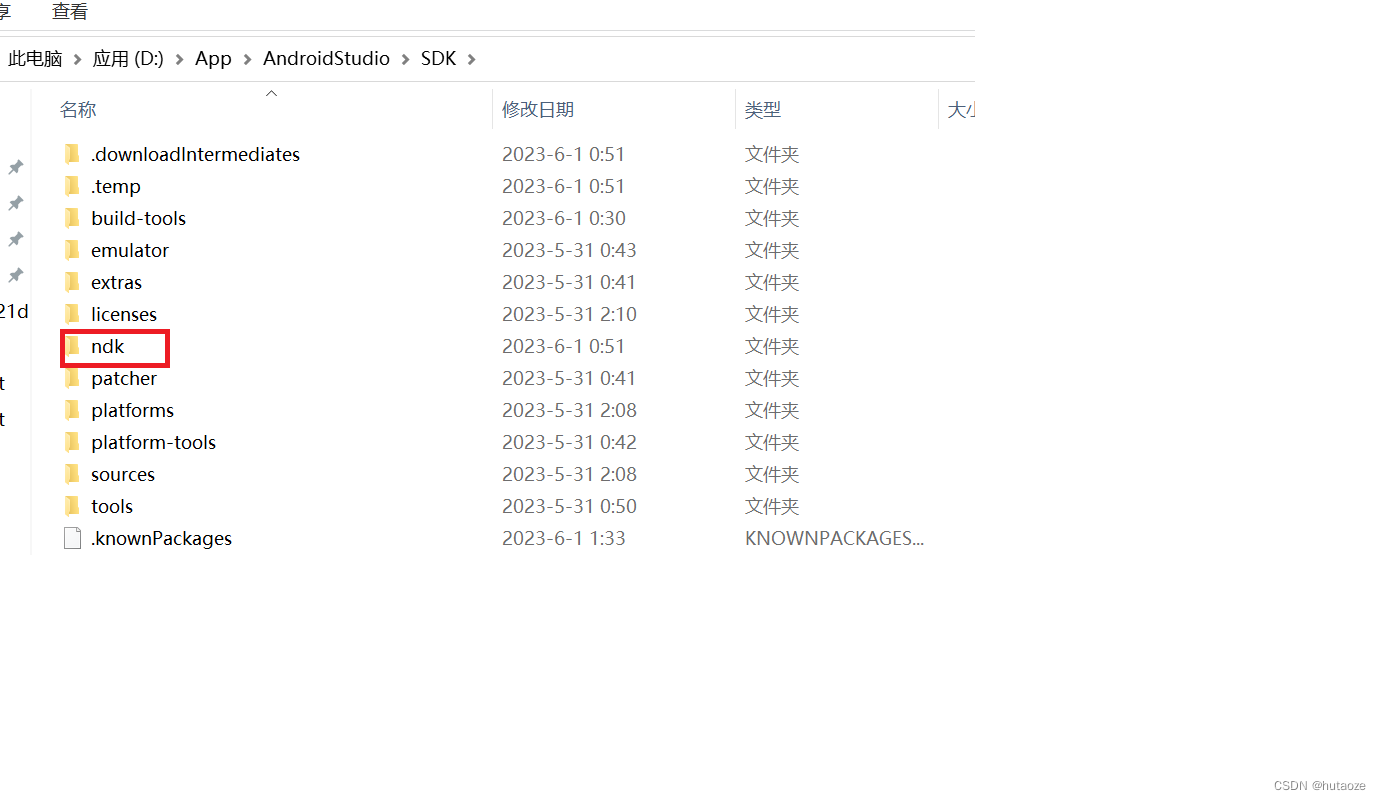Select the tools folder row

[110, 506]
